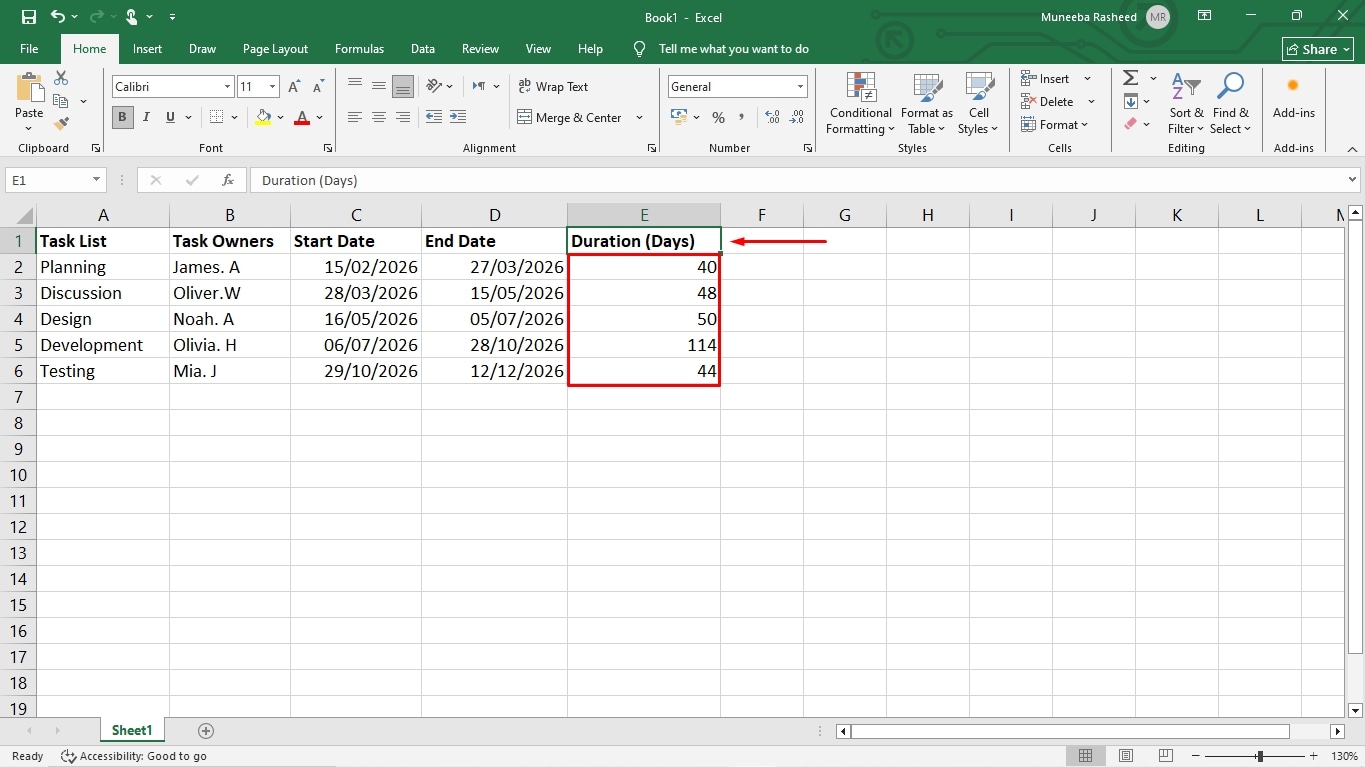This screenshot has height=767, width=1365.
Task: Click the Cut scissors icon
Action: pos(61,78)
